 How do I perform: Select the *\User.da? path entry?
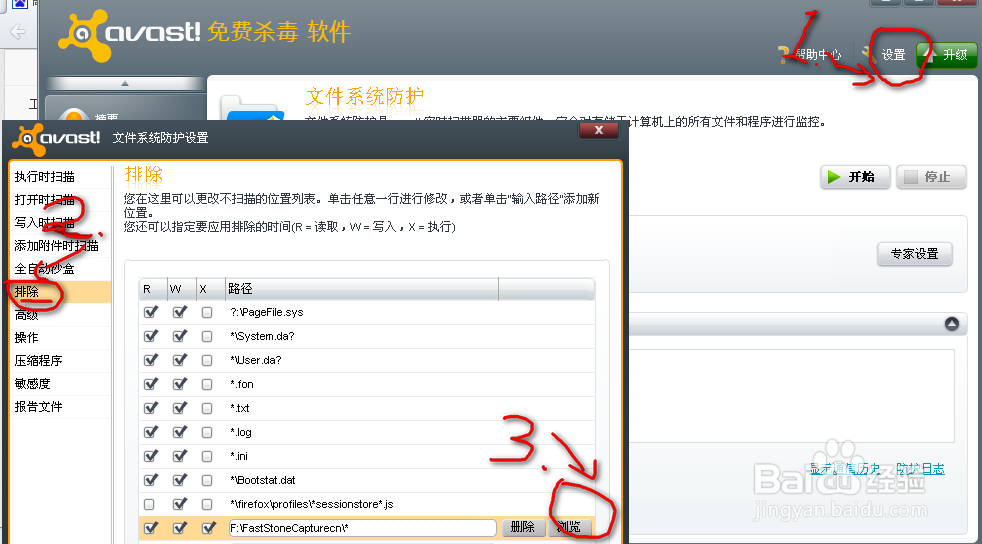(256, 360)
